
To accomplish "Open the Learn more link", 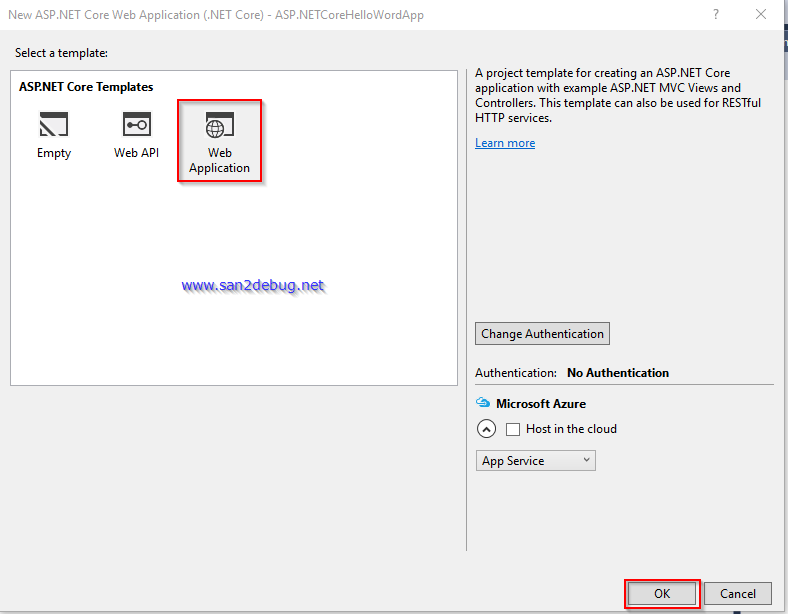I will tap(505, 143).
